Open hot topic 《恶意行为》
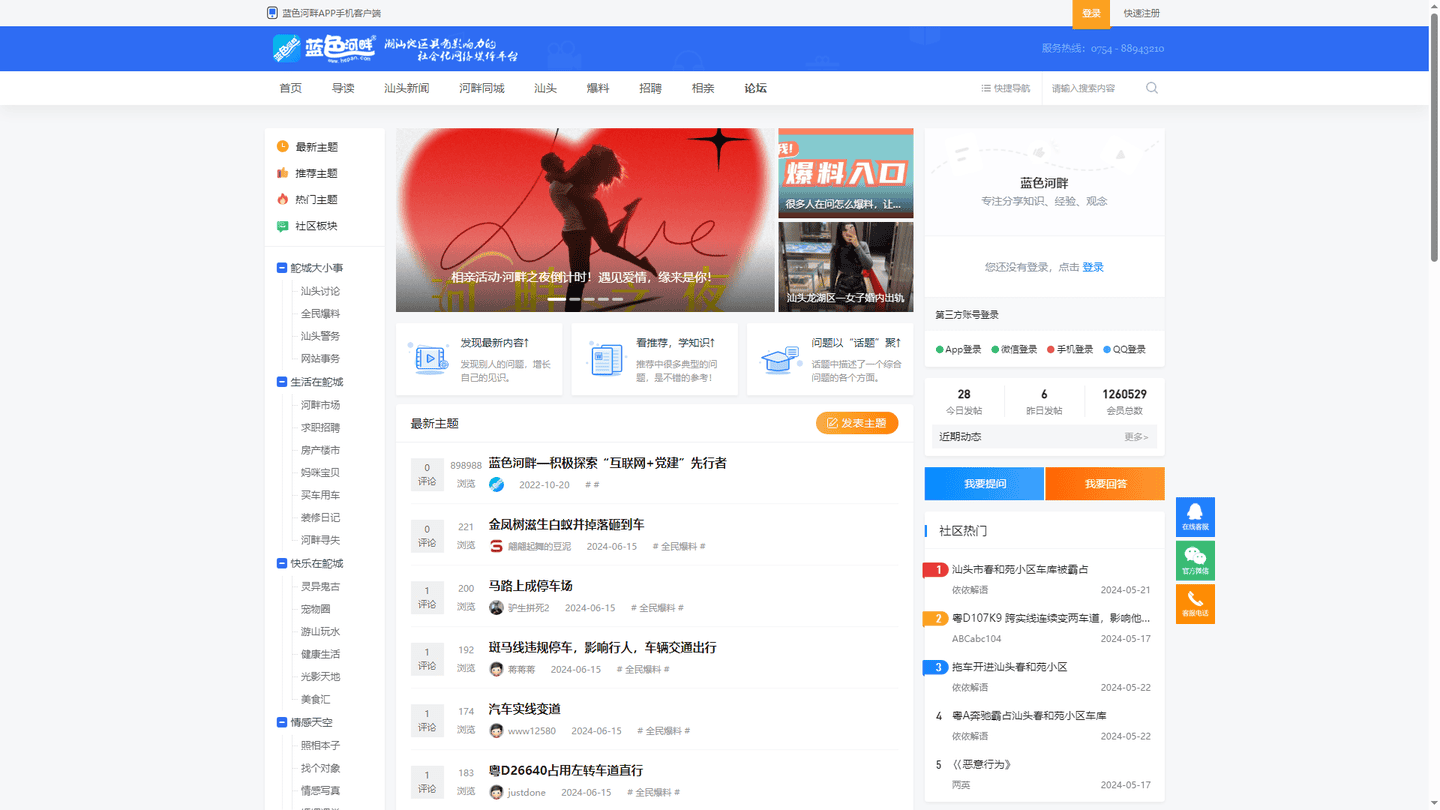Viewport: 1440px width, 810px height. (982, 764)
